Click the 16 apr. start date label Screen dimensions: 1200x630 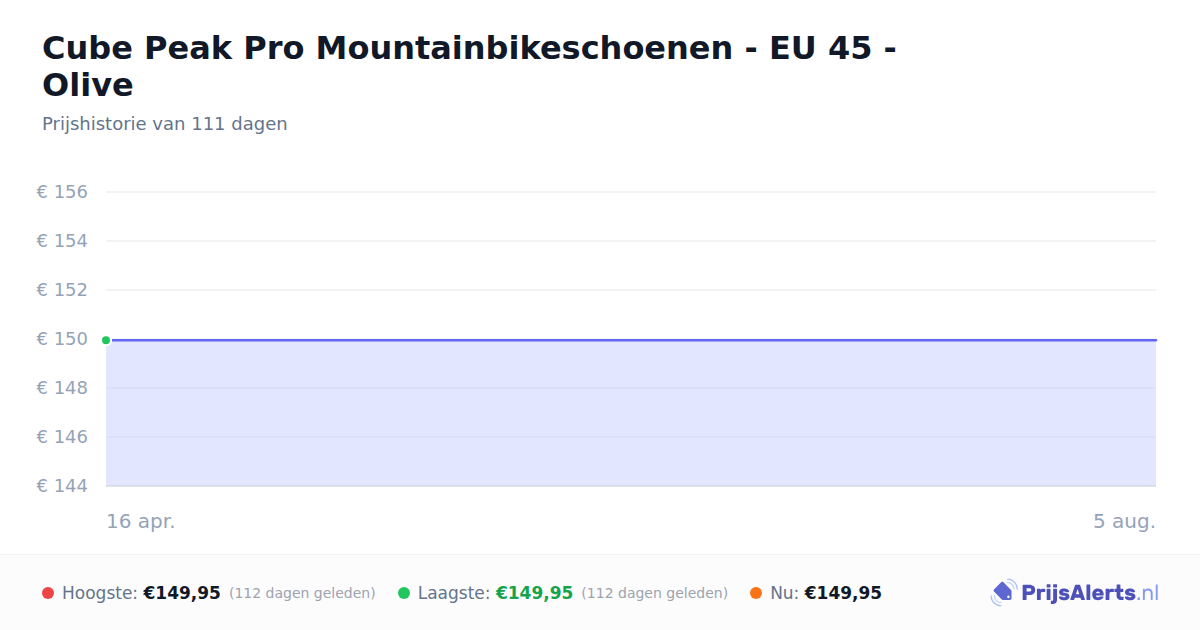pyautogui.click(x=141, y=521)
